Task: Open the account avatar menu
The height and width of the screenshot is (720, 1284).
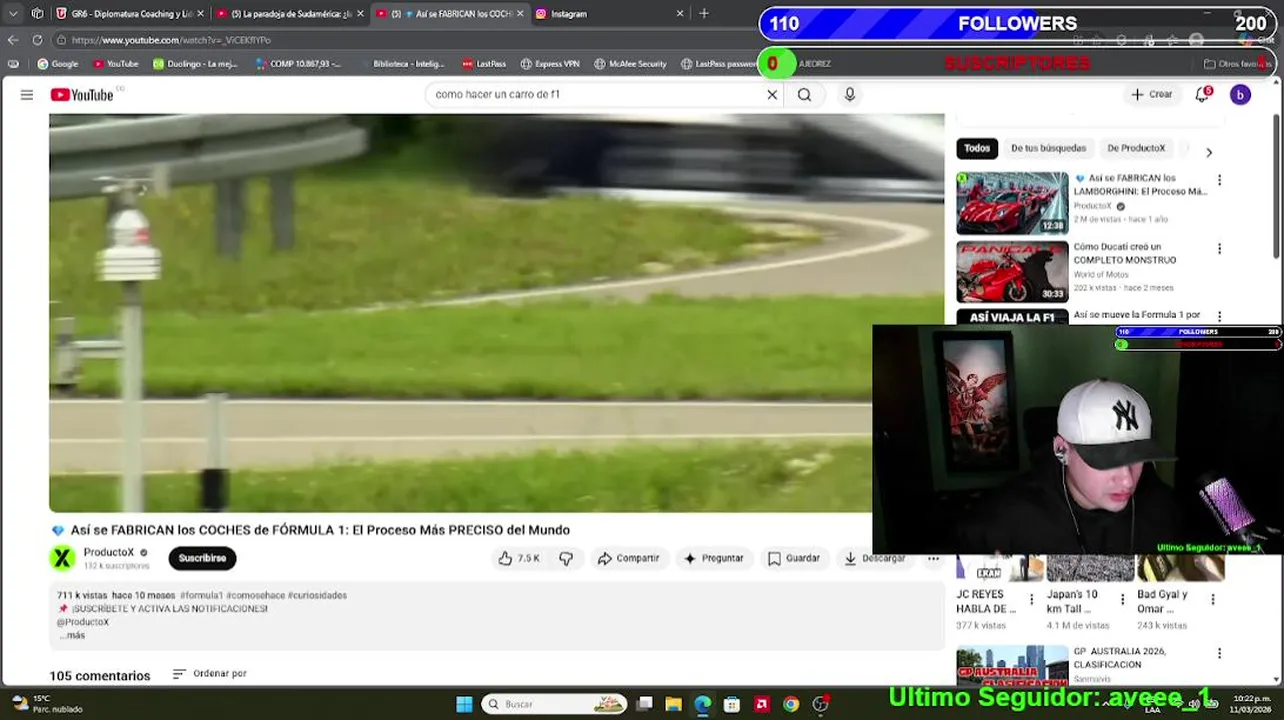Action: tap(1240, 94)
